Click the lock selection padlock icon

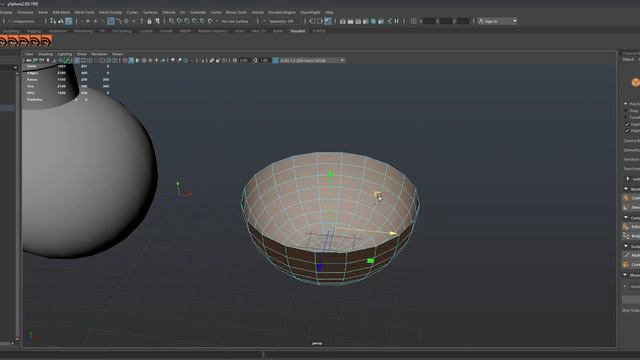click(149, 21)
